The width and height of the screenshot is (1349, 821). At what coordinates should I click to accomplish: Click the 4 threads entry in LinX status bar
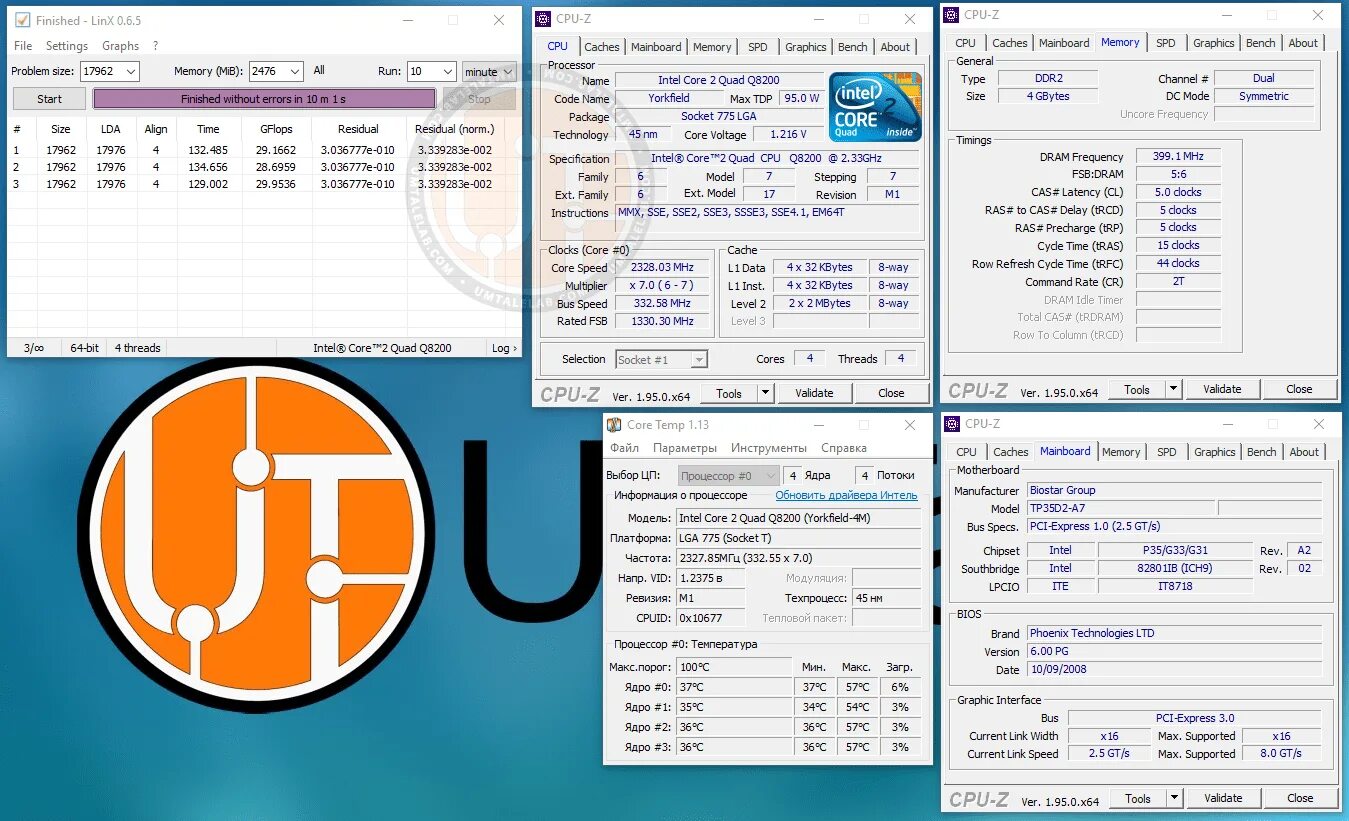pos(137,348)
